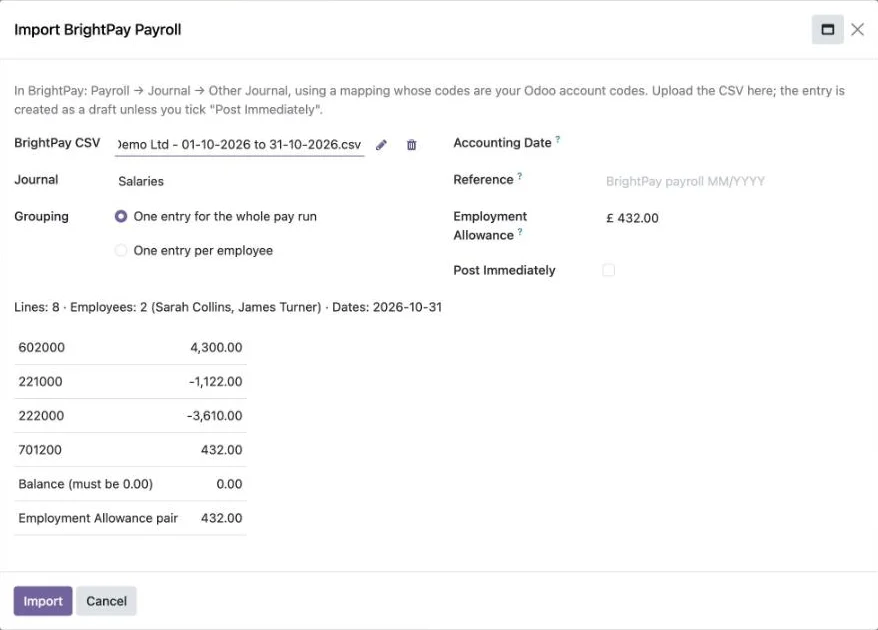Viewport: 878px width, 630px height.
Task: Click account code 222000
Action: point(41,416)
